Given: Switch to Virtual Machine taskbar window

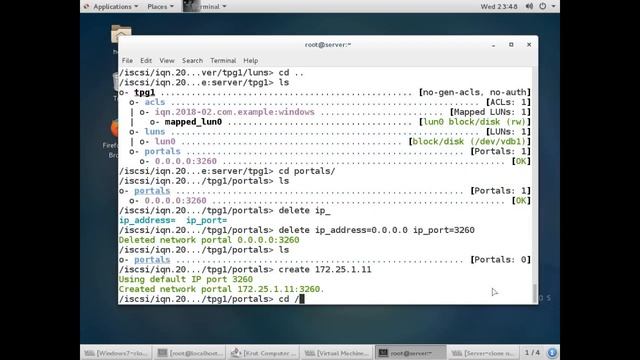Looking at the screenshot, I should coord(337,353).
